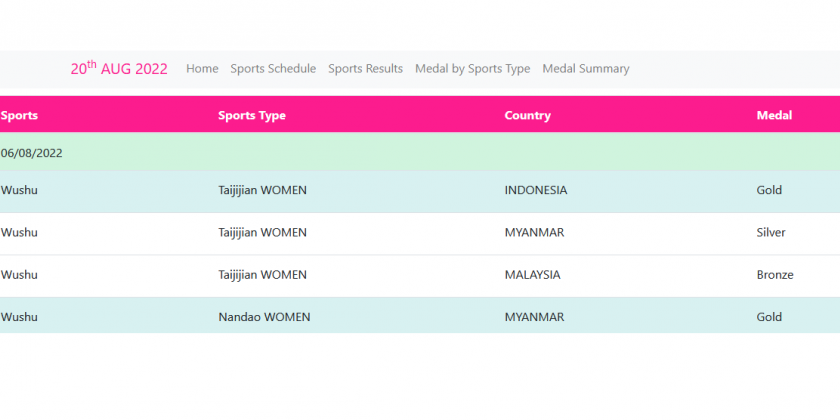The width and height of the screenshot is (840, 420).
Task: Click MYANMAR in the Nandao WOMEN row
Action: [x=534, y=317]
